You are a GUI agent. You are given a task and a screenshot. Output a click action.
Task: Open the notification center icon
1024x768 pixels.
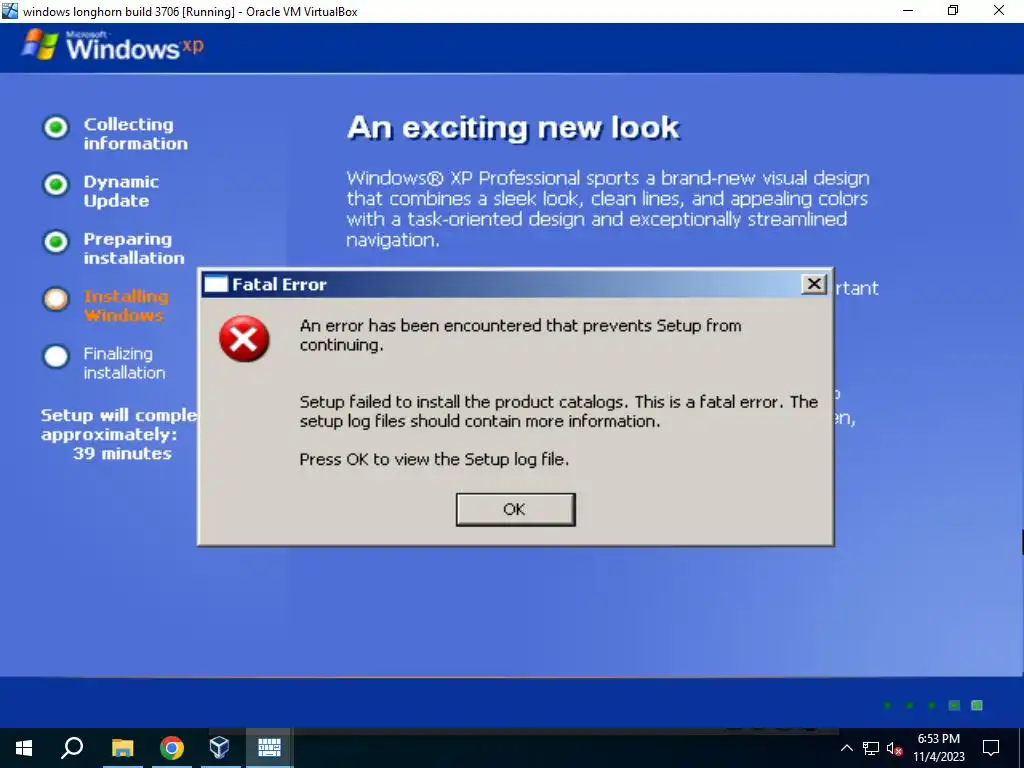pyautogui.click(x=991, y=748)
